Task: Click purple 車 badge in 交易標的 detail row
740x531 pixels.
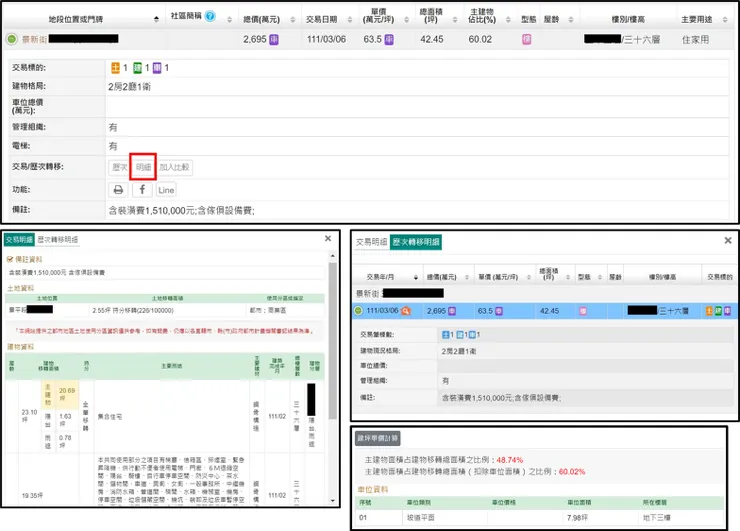Action: [157, 68]
